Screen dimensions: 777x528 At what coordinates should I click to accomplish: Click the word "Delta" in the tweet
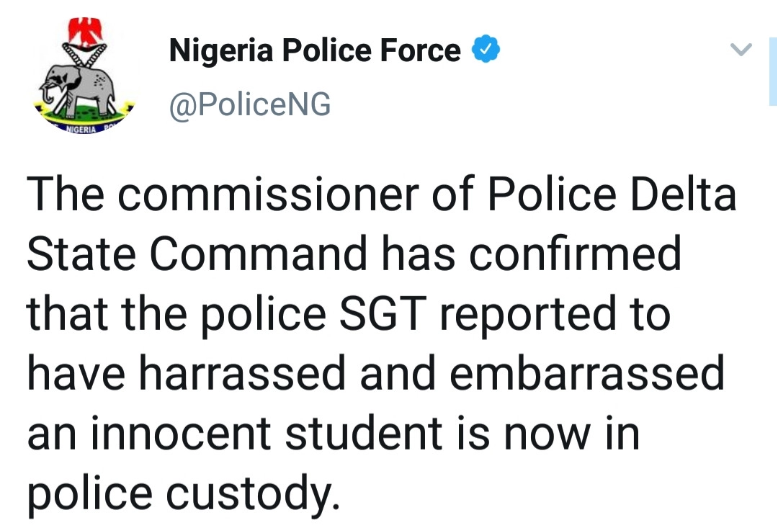[x=680, y=196]
